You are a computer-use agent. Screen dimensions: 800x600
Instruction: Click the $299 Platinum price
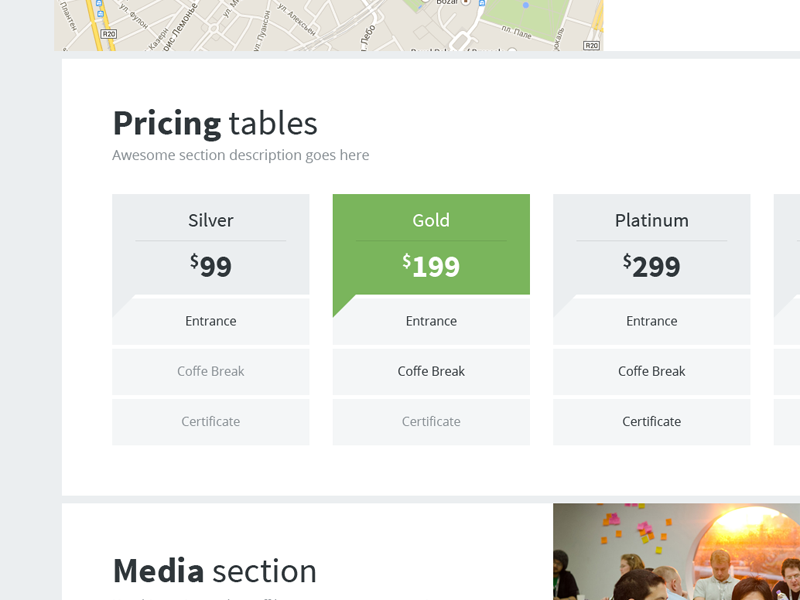651,265
